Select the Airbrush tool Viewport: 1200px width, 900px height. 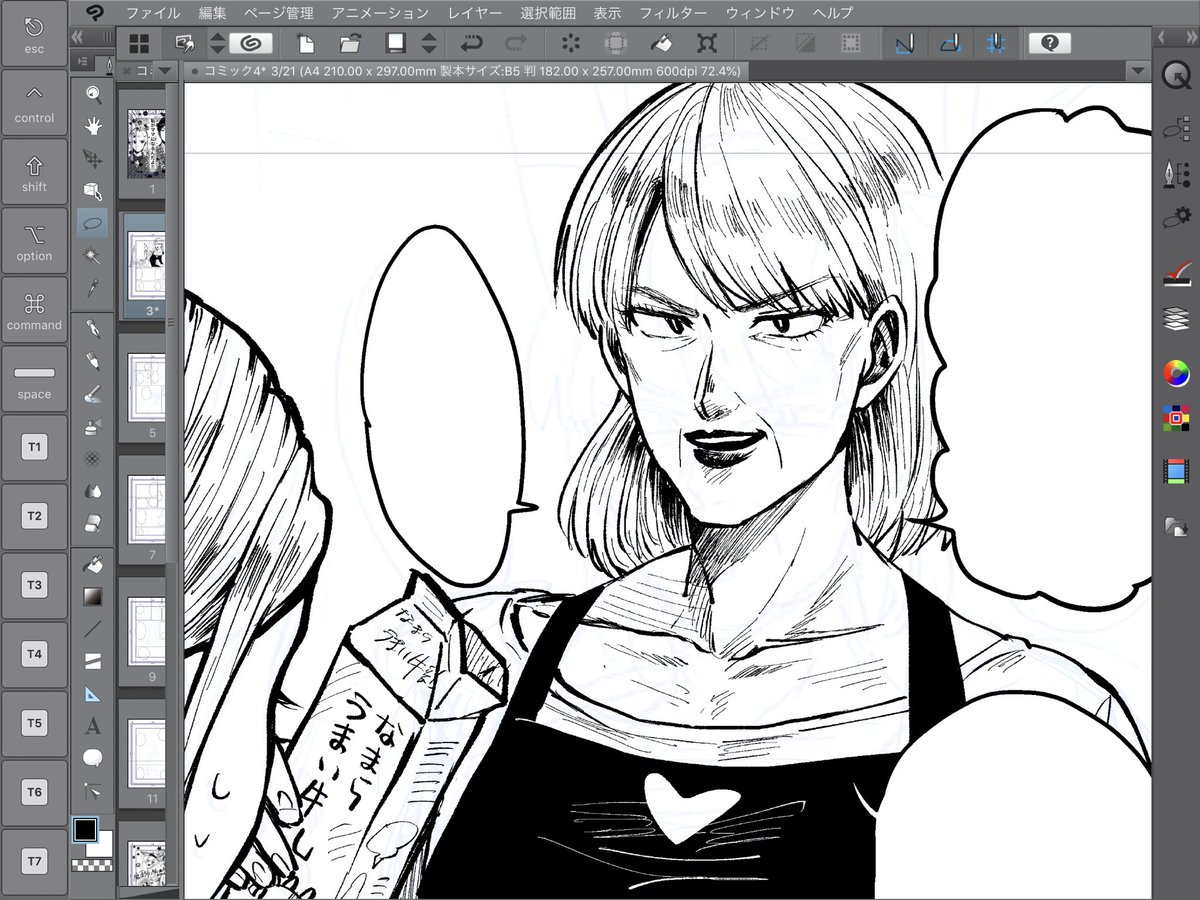[93, 425]
